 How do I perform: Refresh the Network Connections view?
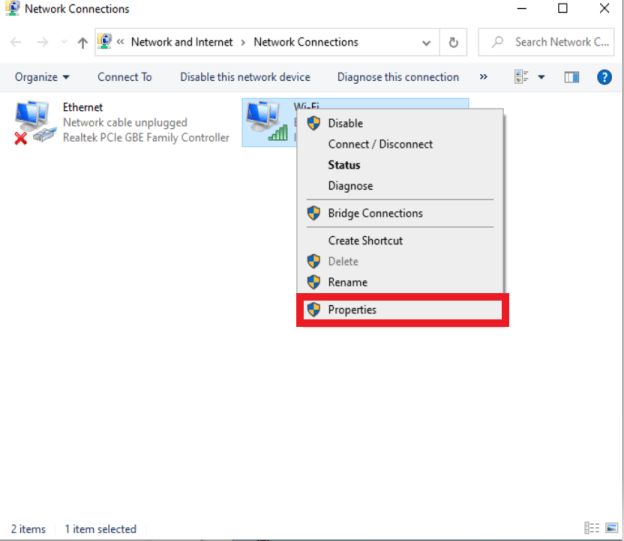tap(453, 42)
